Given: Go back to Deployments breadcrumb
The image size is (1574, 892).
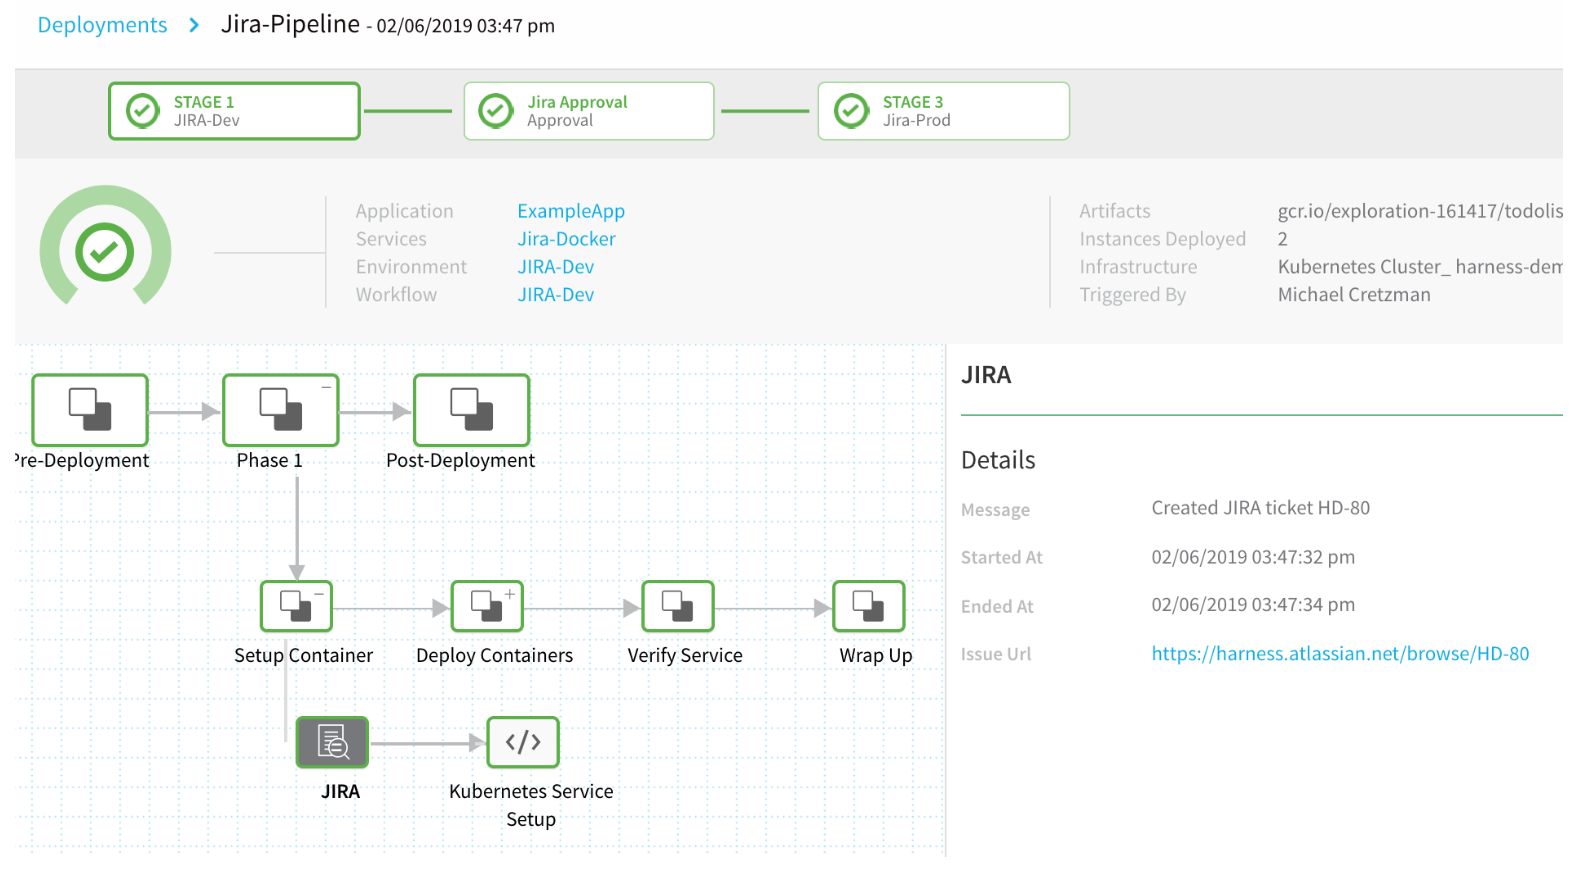Looking at the screenshot, I should click(102, 25).
